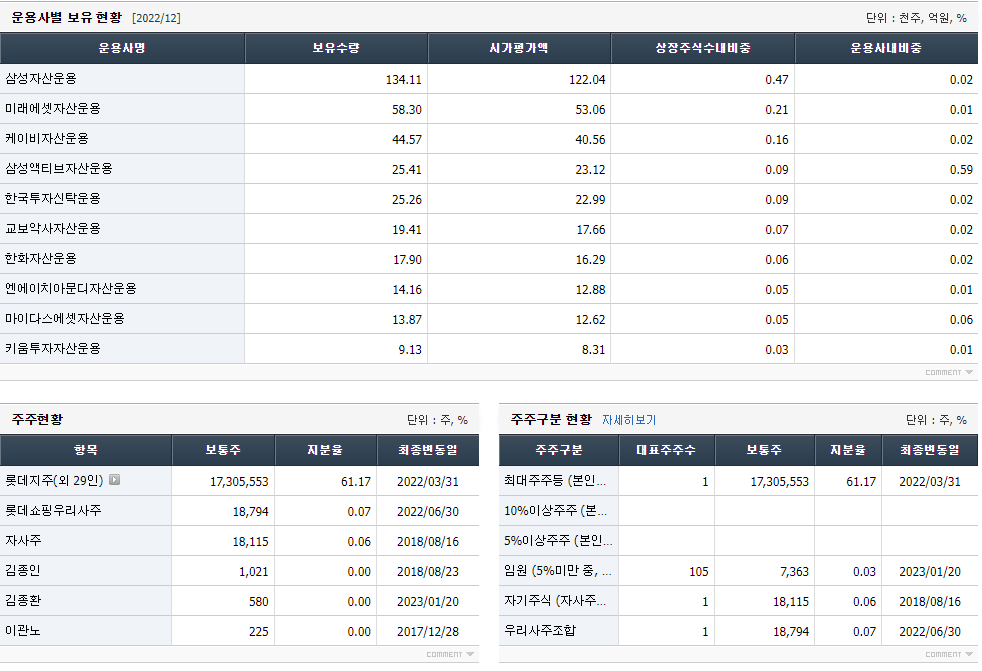Click the 0.47 상장주식수내비중 value
This screenshot has height=671, width=982.
point(777,80)
